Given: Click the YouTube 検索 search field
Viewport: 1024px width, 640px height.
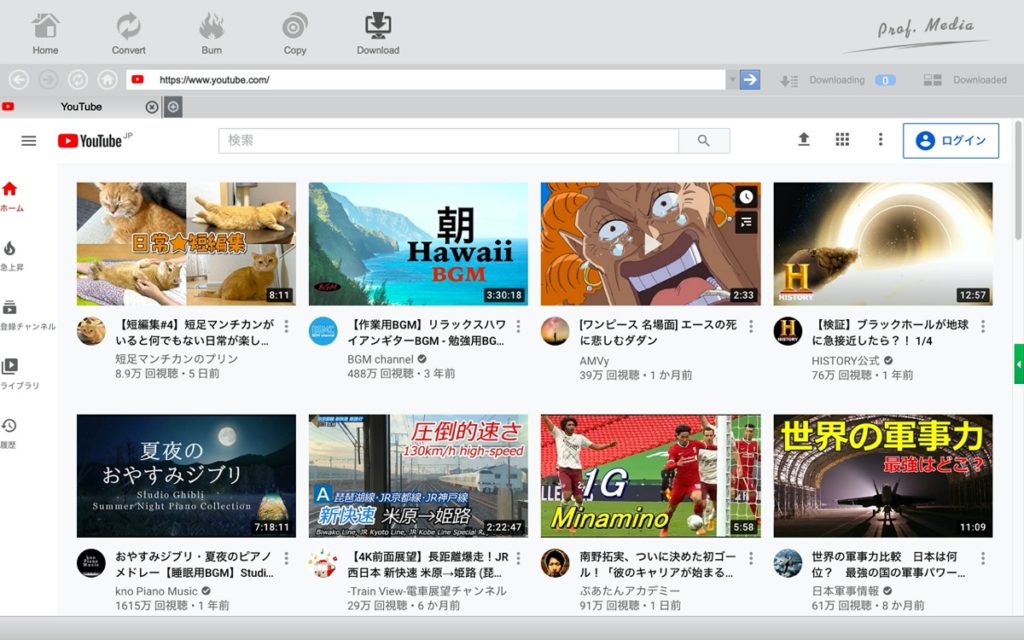Looking at the screenshot, I should [x=448, y=140].
